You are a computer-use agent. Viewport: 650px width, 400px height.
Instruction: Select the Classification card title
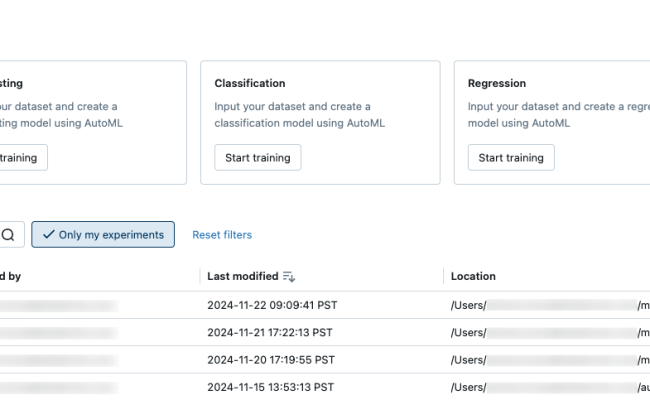point(250,84)
